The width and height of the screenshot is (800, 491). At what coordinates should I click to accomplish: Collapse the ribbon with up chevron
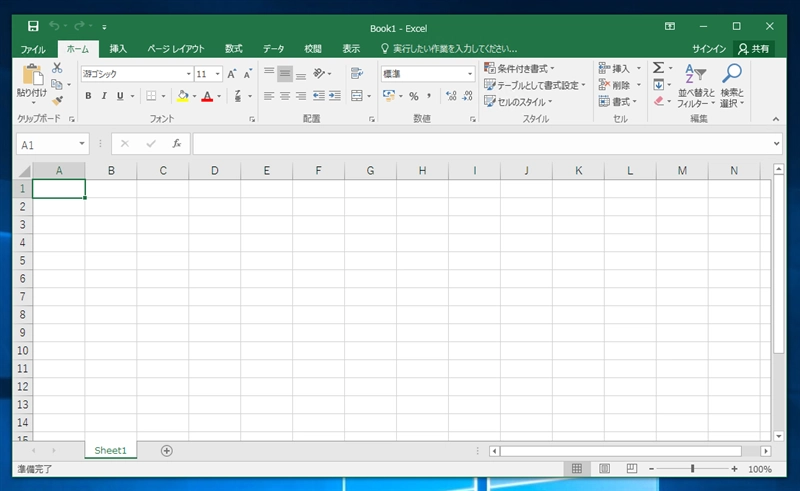point(776,119)
